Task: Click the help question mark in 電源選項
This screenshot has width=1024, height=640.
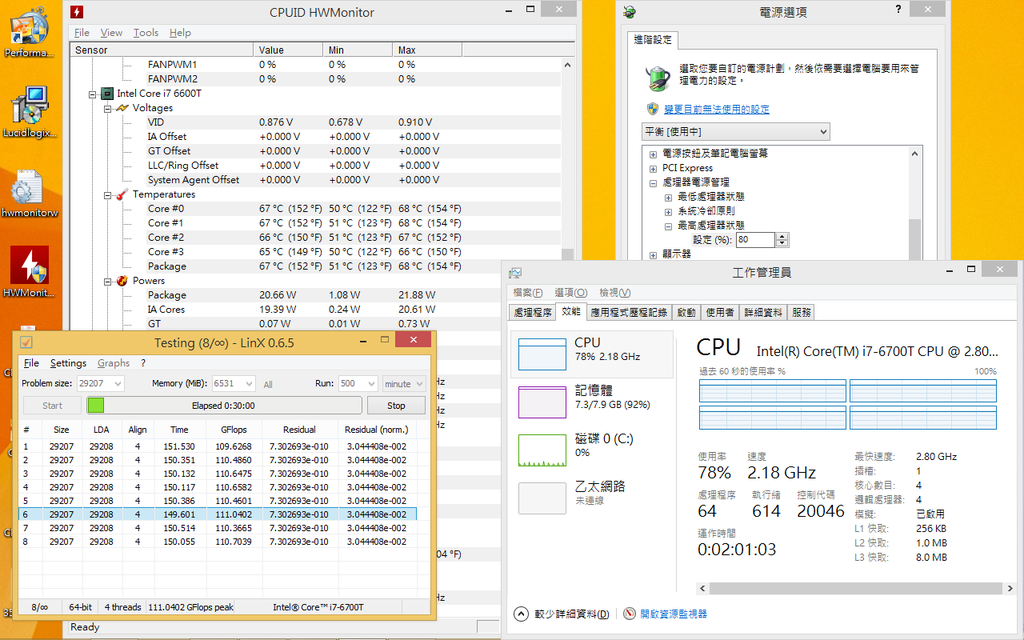Action: [899, 9]
